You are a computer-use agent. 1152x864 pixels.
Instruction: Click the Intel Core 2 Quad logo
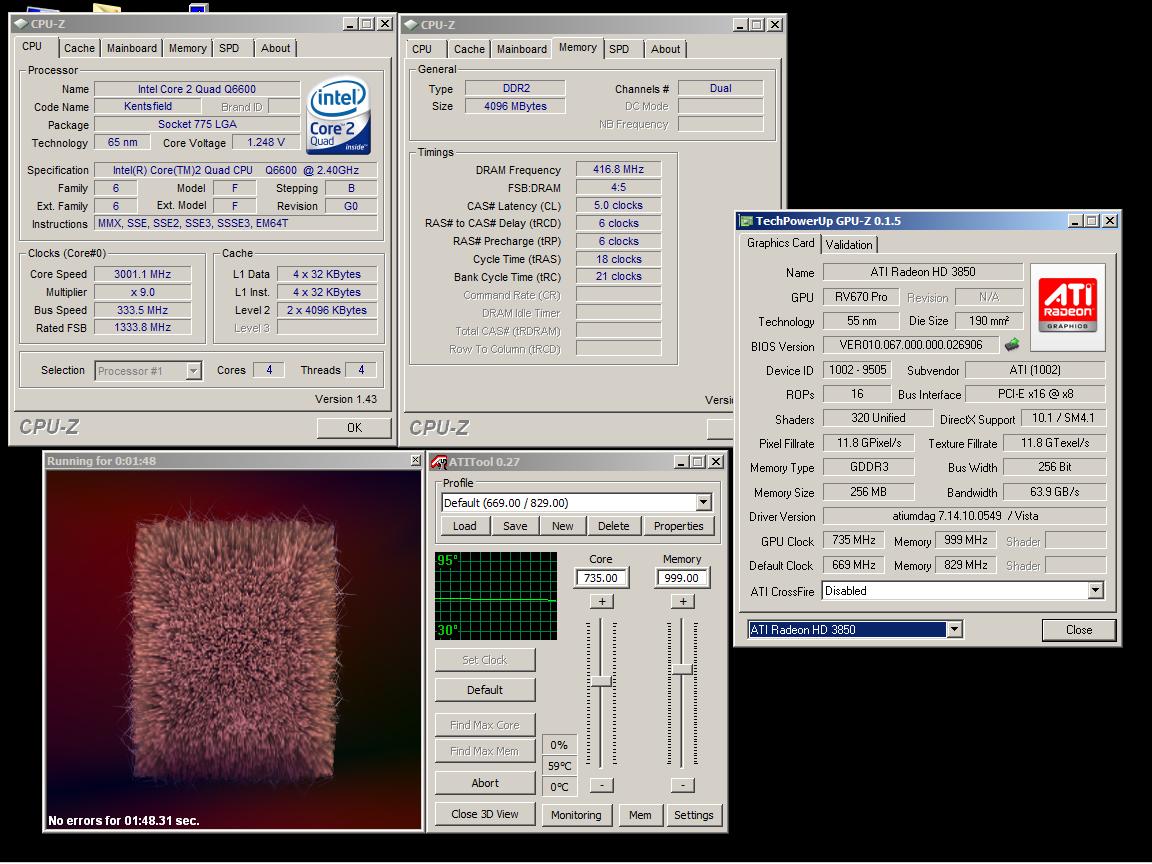(338, 116)
